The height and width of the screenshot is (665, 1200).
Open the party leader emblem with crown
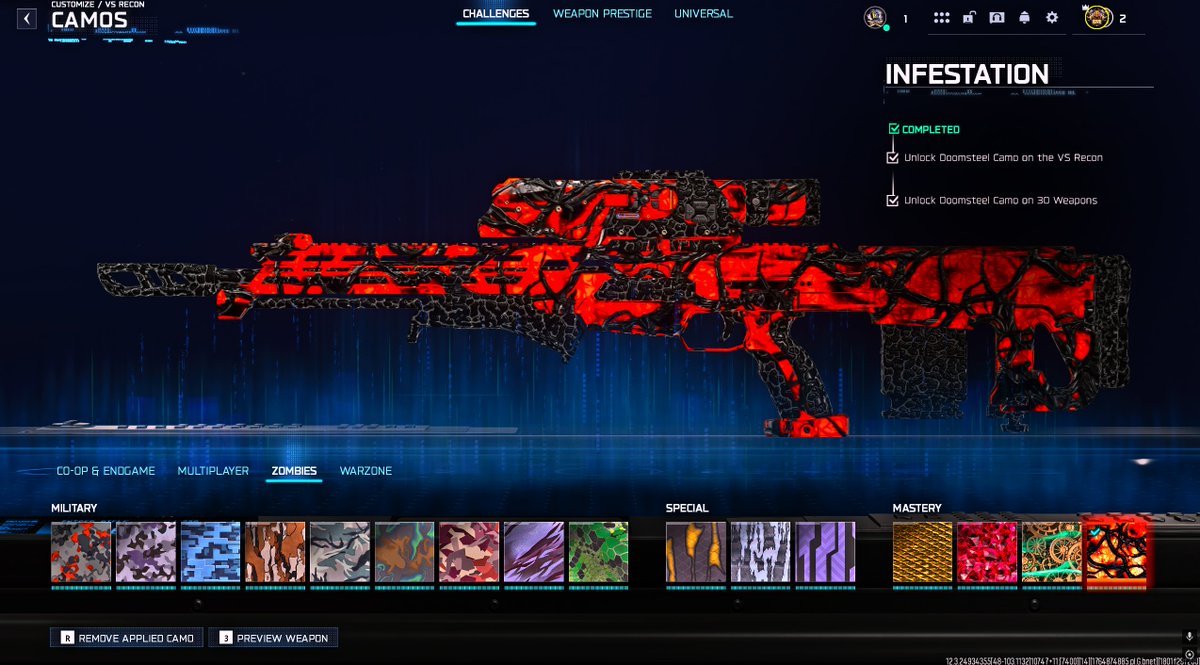coord(1098,17)
